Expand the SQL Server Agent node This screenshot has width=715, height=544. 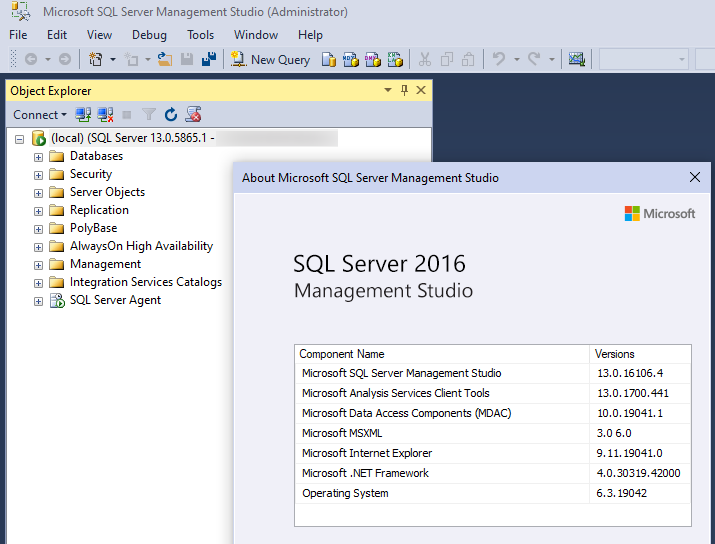click(x=38, y=301)
